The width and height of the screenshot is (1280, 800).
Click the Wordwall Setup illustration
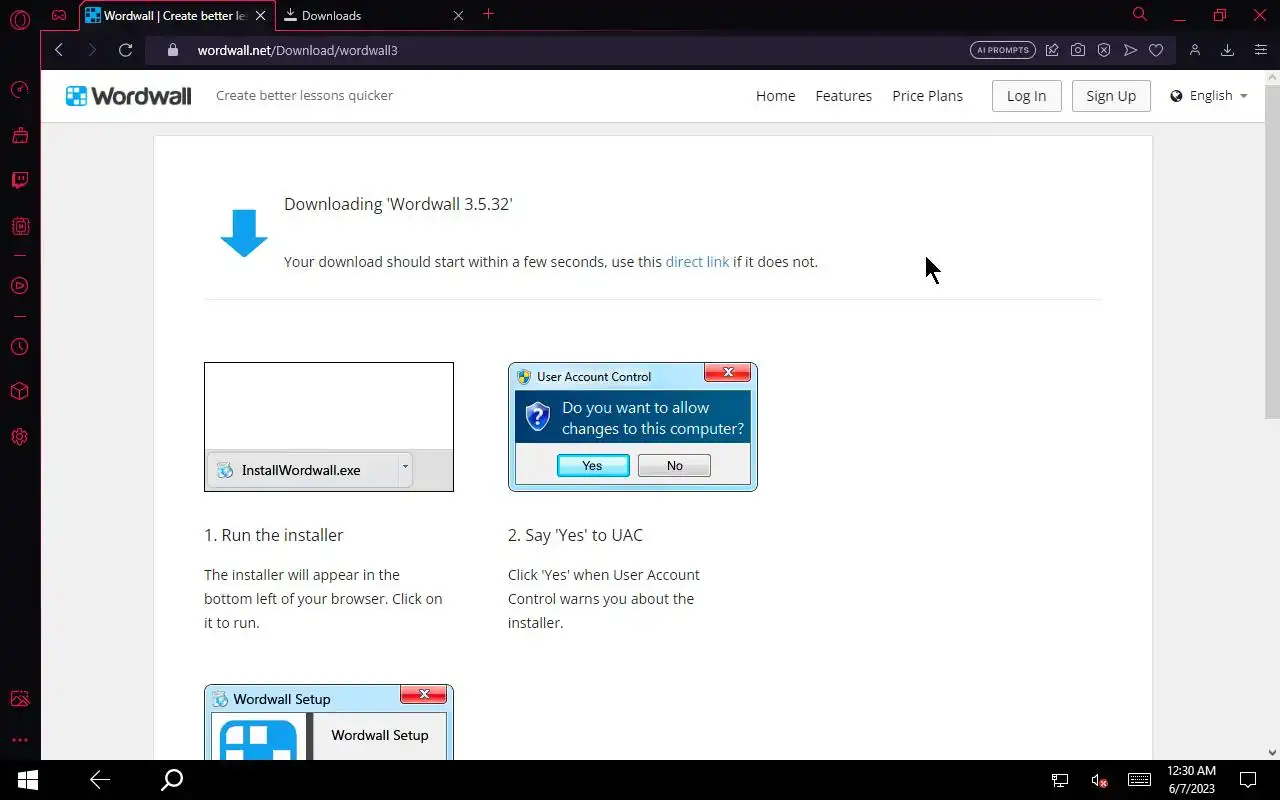pyautogui.click(x=329, y=722)
